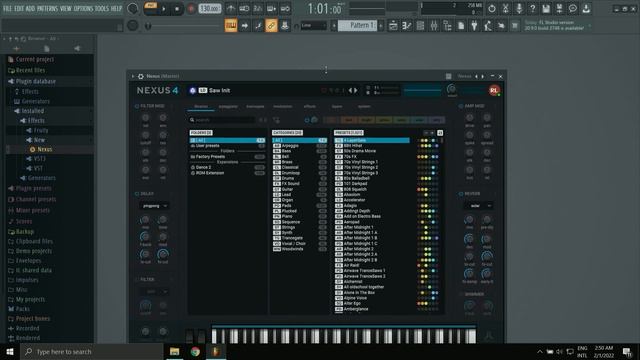The width and height of the screenshot is (640, 360).
Task: Click the Nexus plugin options gear icon
Action: click(x=141, y=76)
